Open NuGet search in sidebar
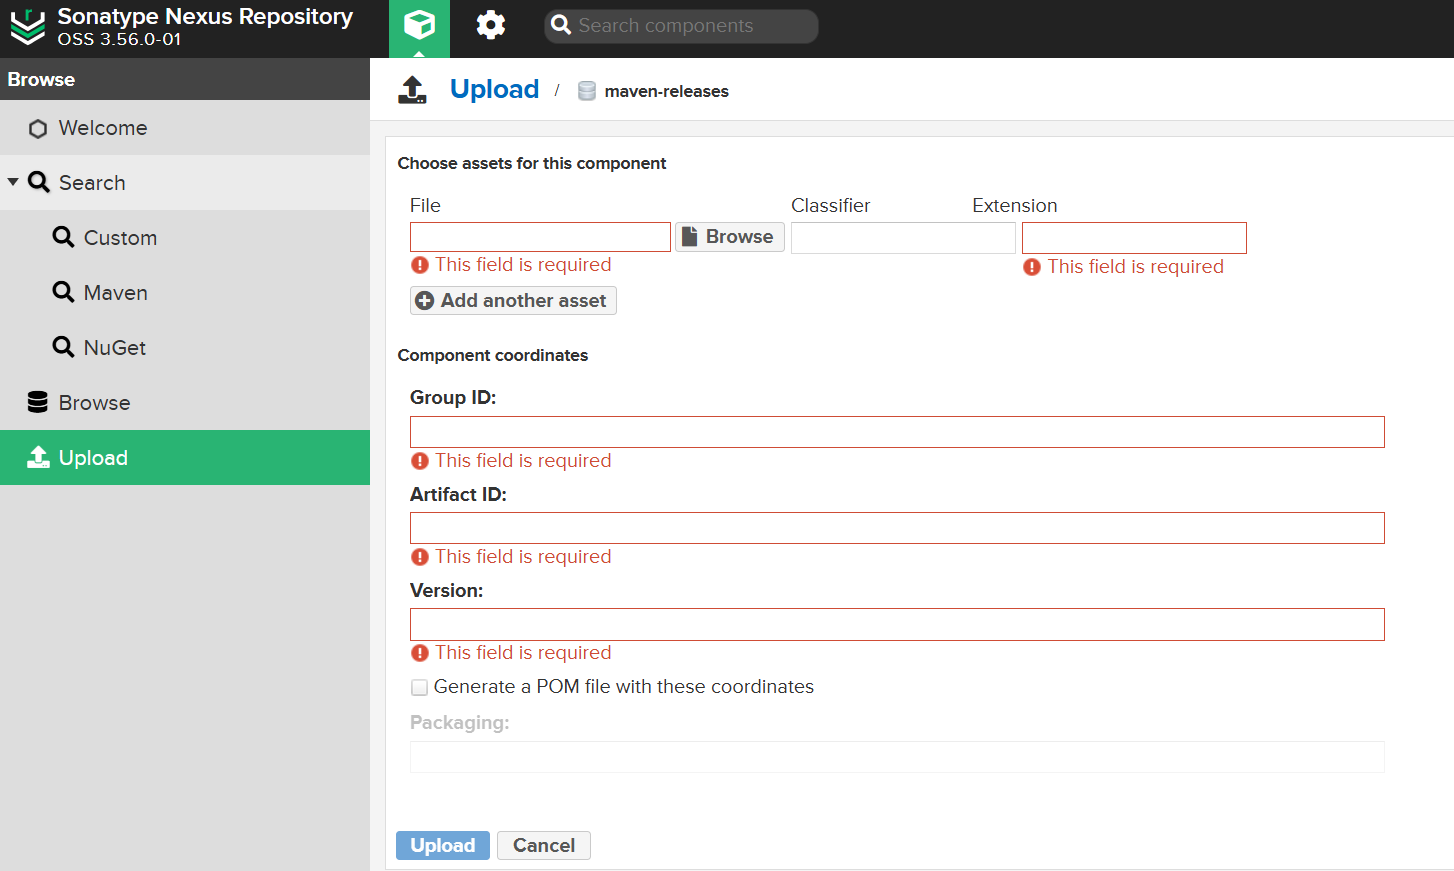This screenshot has height=871, width=1454. [x=185, y=348]
